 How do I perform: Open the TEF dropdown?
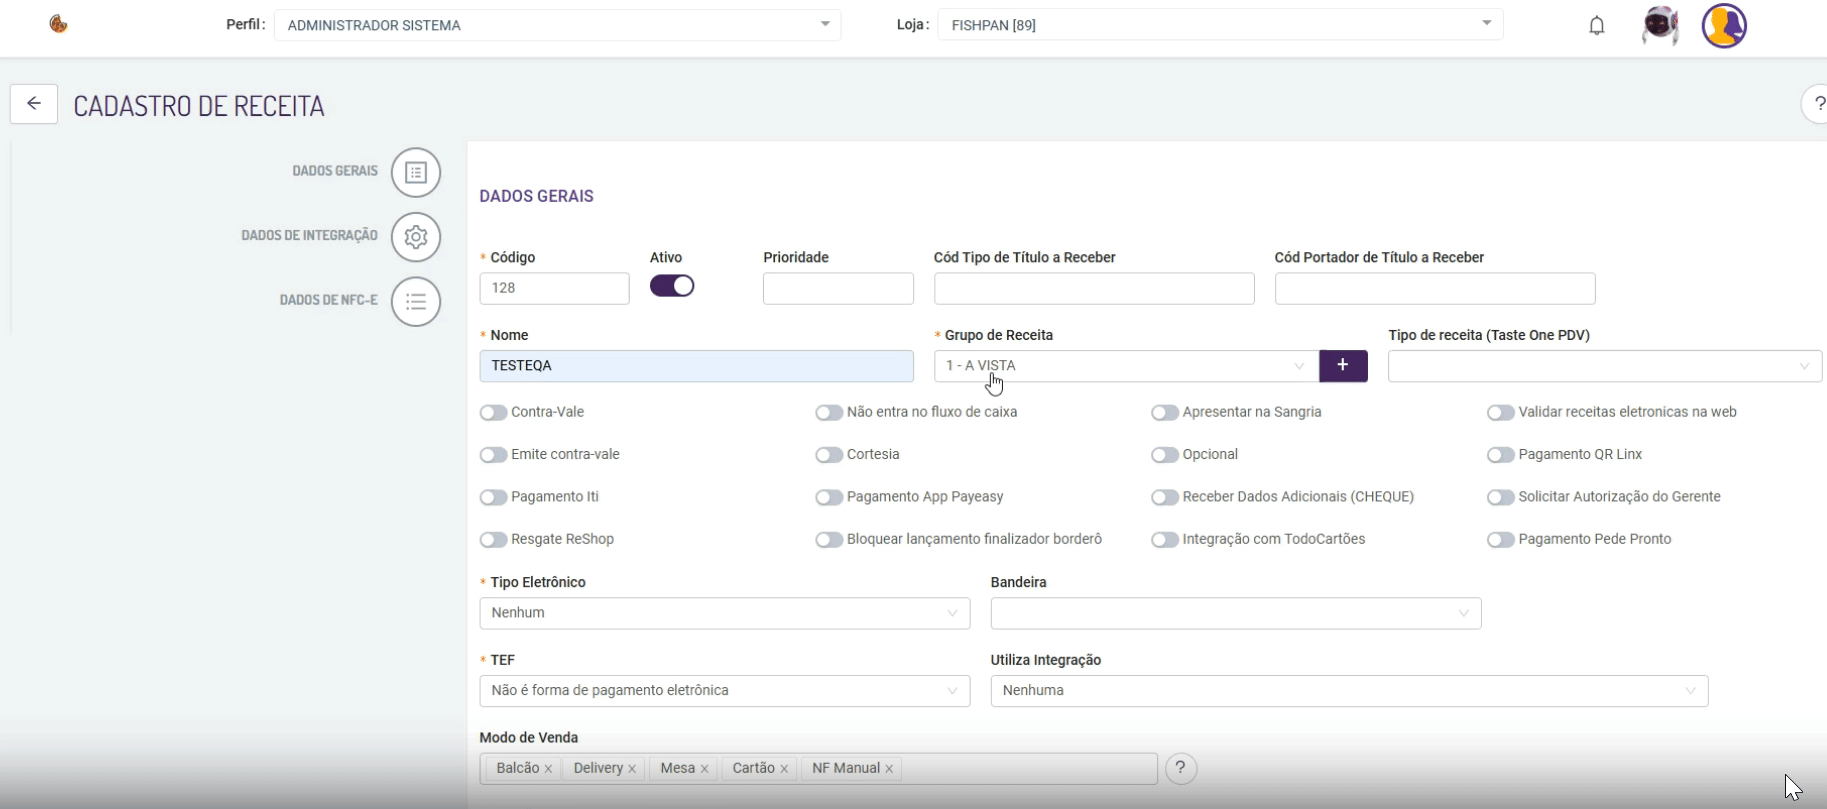click(724, 691)
